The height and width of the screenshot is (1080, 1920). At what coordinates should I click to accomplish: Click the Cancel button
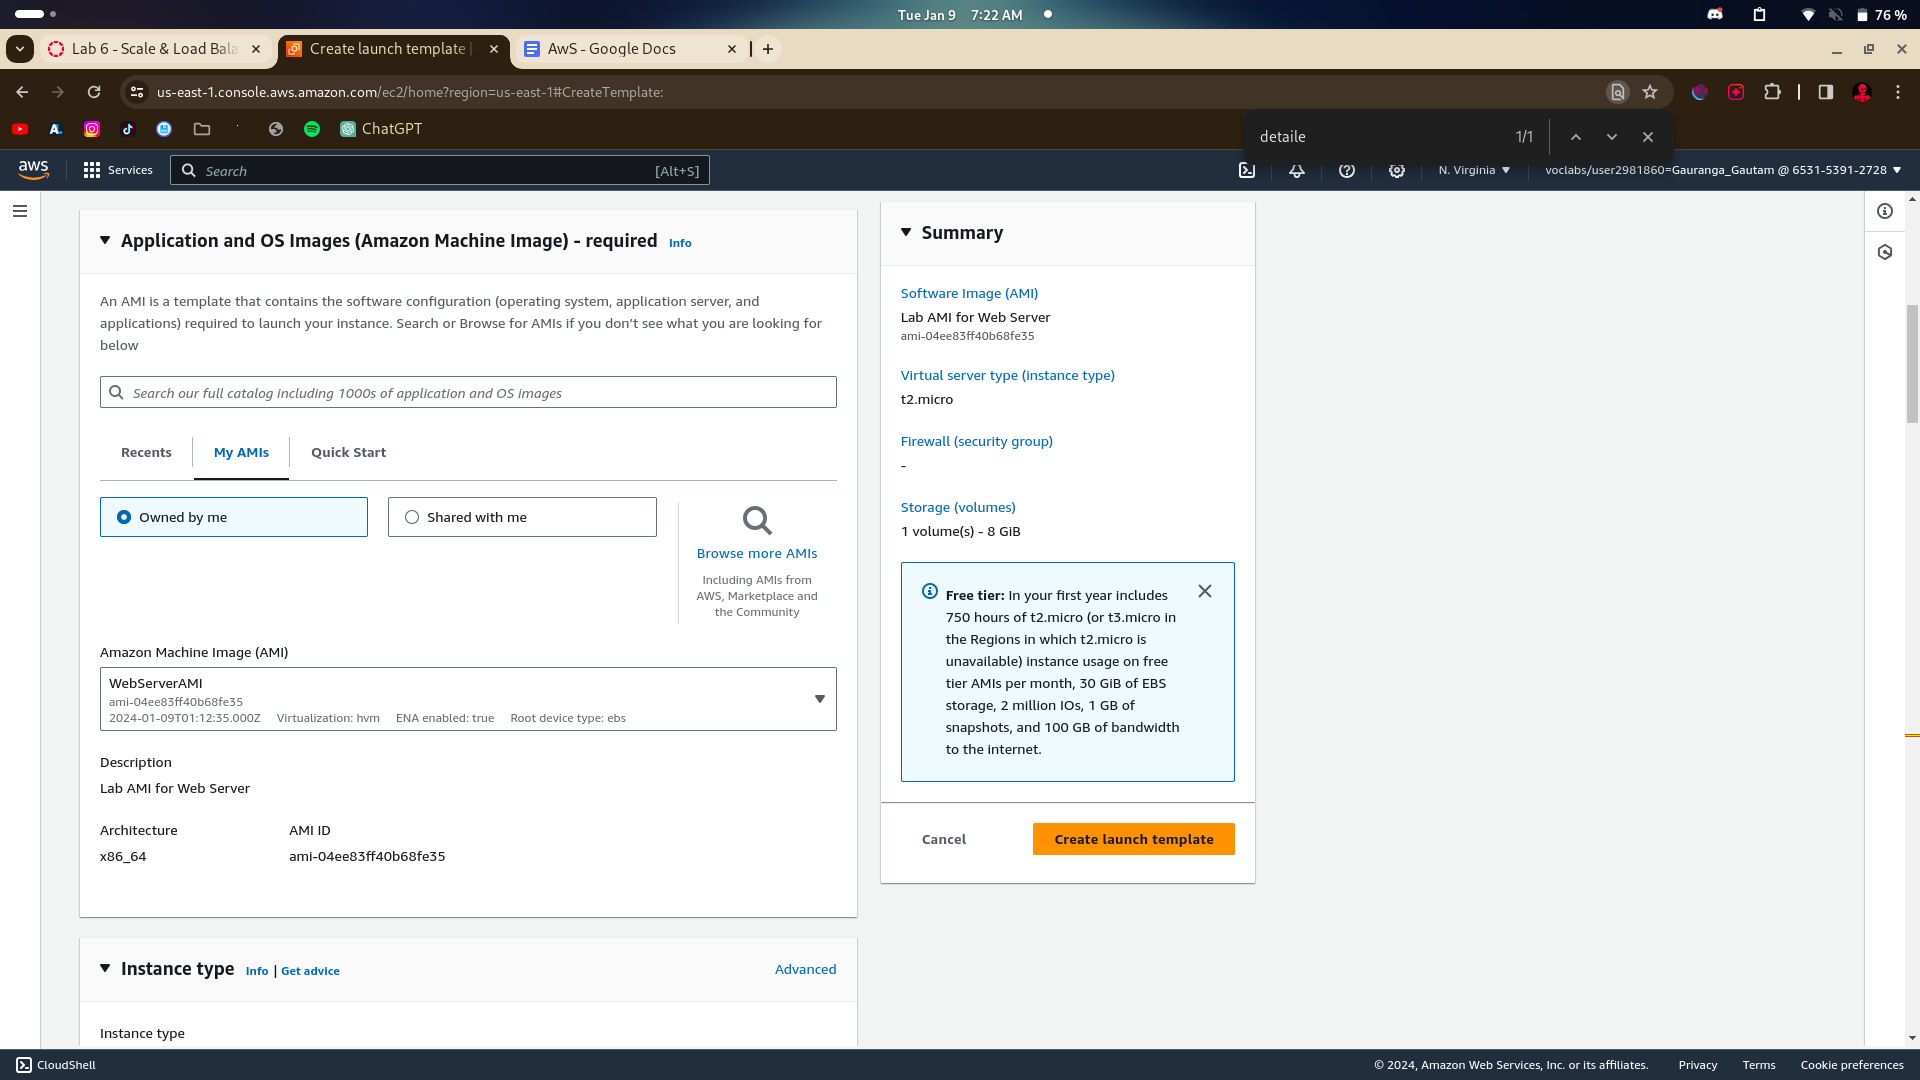[943, 839]
